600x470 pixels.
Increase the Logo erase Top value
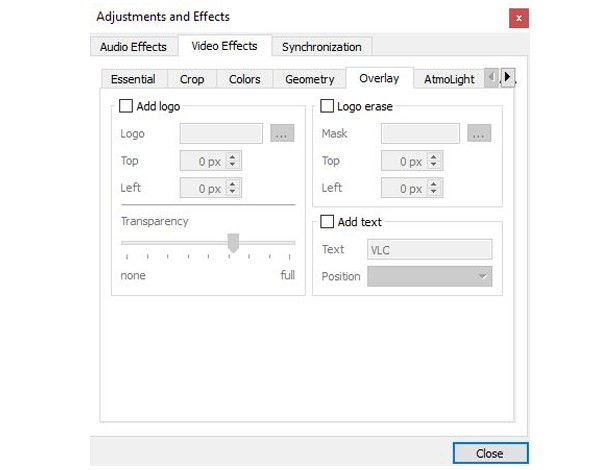point(434,156)
